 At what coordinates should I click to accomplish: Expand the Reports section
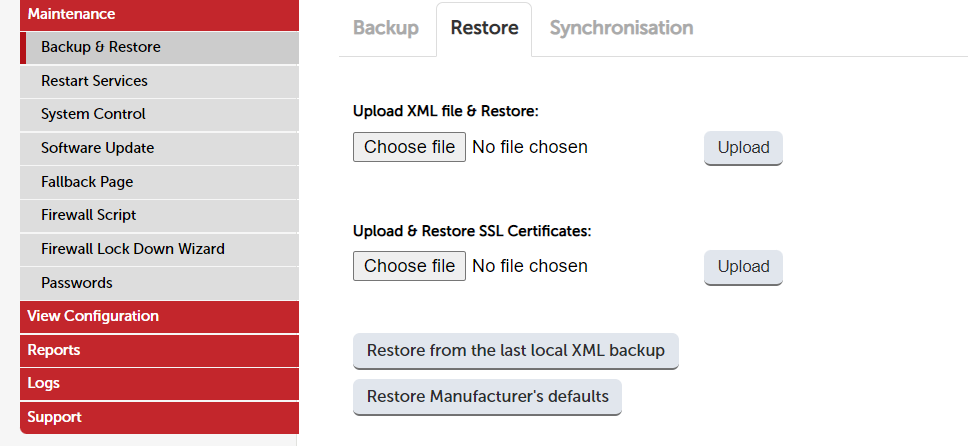pos(159,351)
